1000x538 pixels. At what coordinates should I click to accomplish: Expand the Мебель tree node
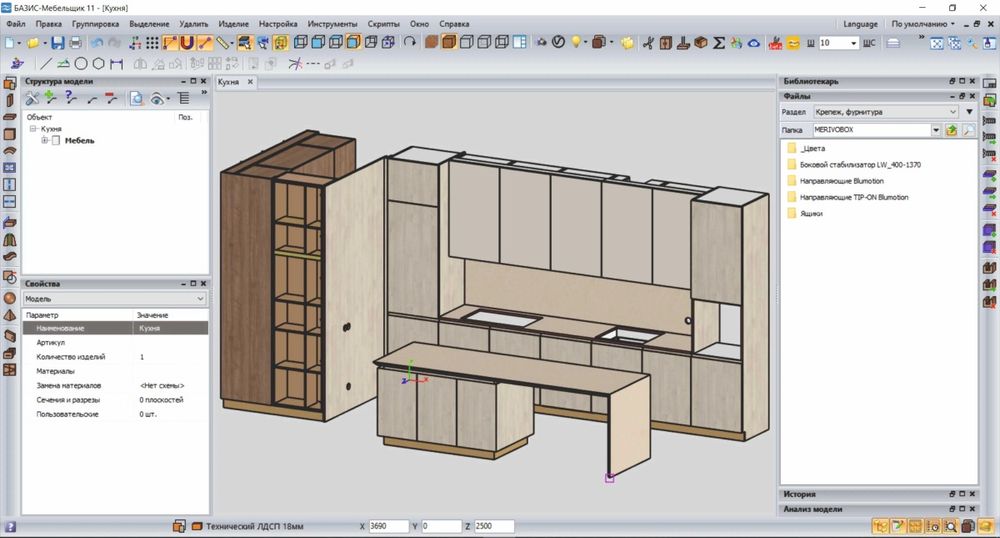(45, 141)
